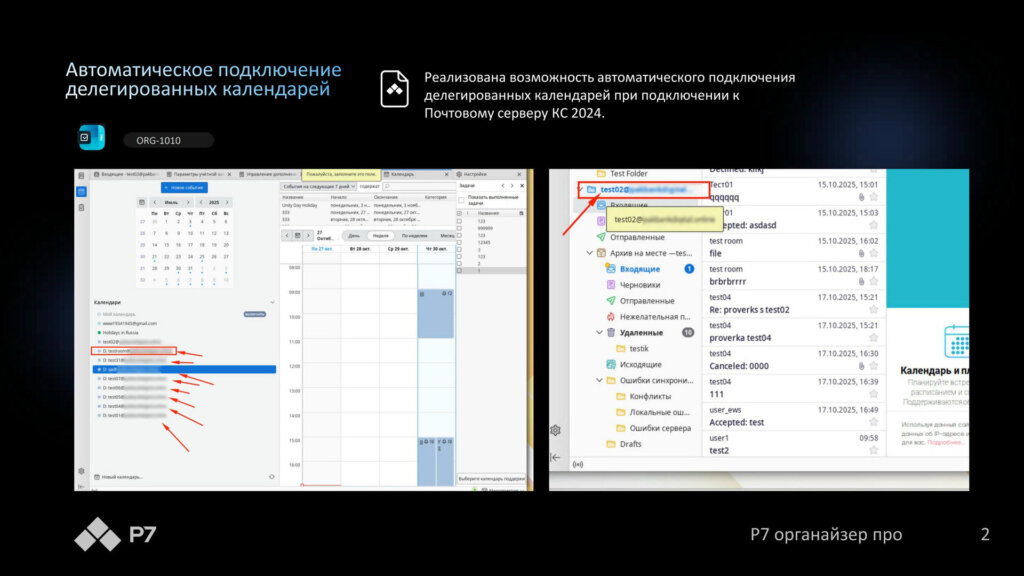Check the task '999999' checkbox

(460, 227)
